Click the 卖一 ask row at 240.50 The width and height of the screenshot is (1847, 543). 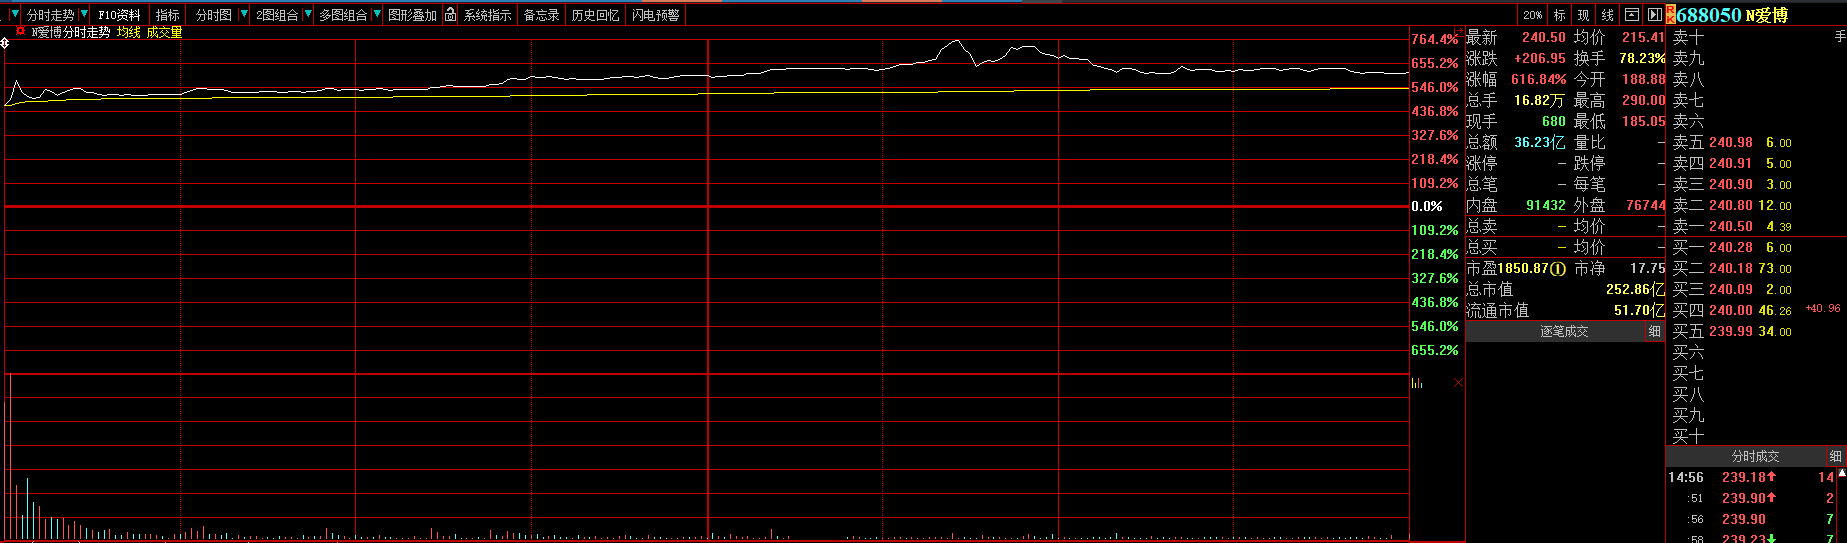(1732, 226)
